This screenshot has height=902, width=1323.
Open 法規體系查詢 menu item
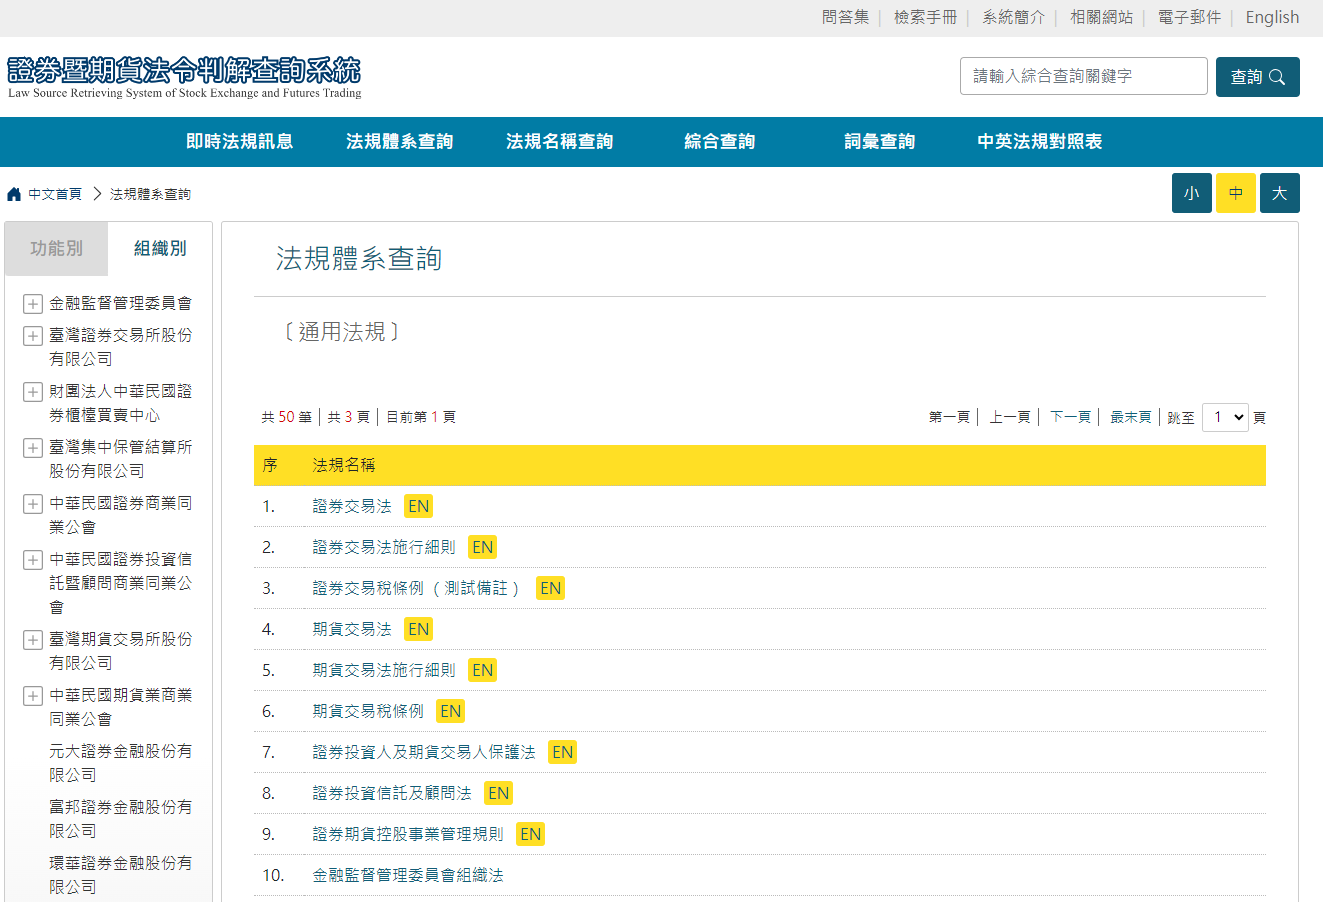(x=400, y=142)
